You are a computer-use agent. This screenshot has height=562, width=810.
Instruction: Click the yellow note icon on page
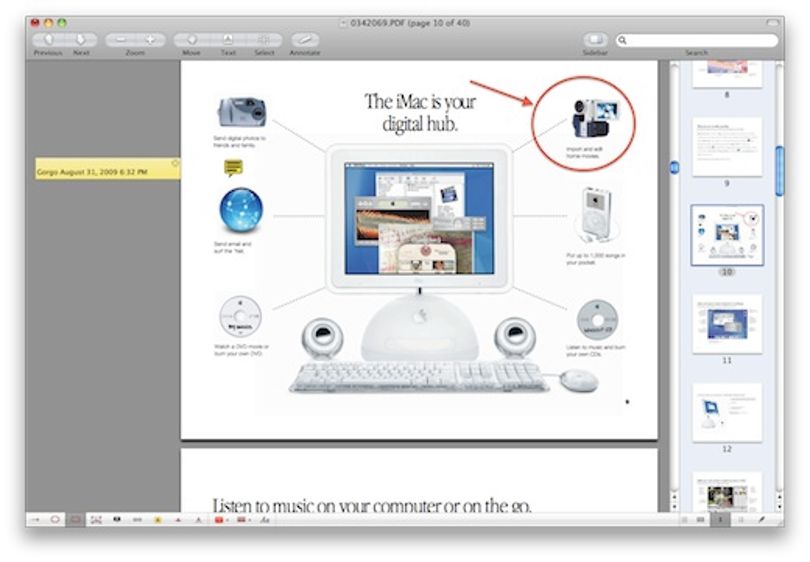233,167
